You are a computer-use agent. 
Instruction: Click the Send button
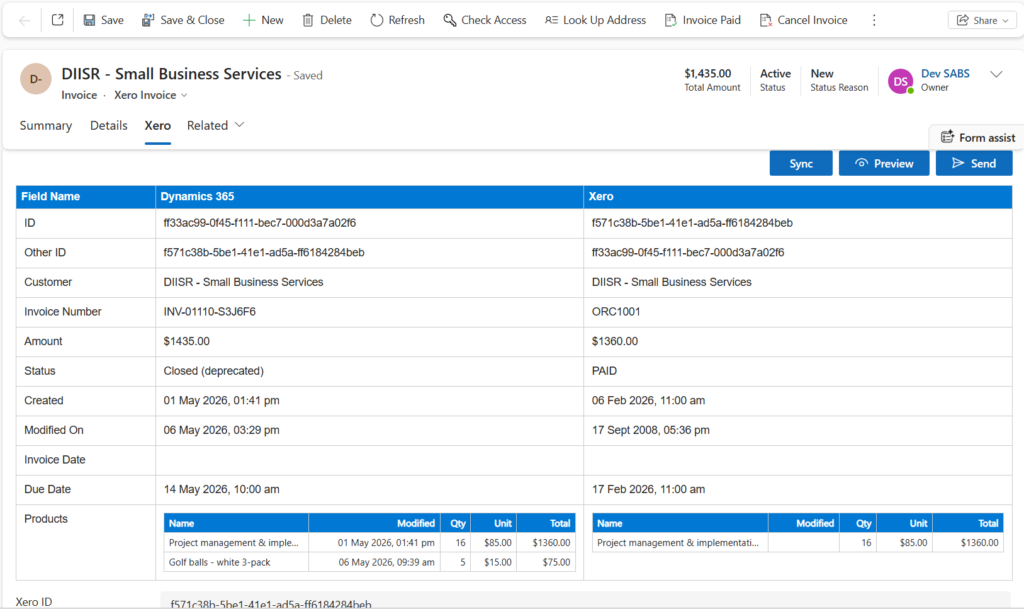974,163
